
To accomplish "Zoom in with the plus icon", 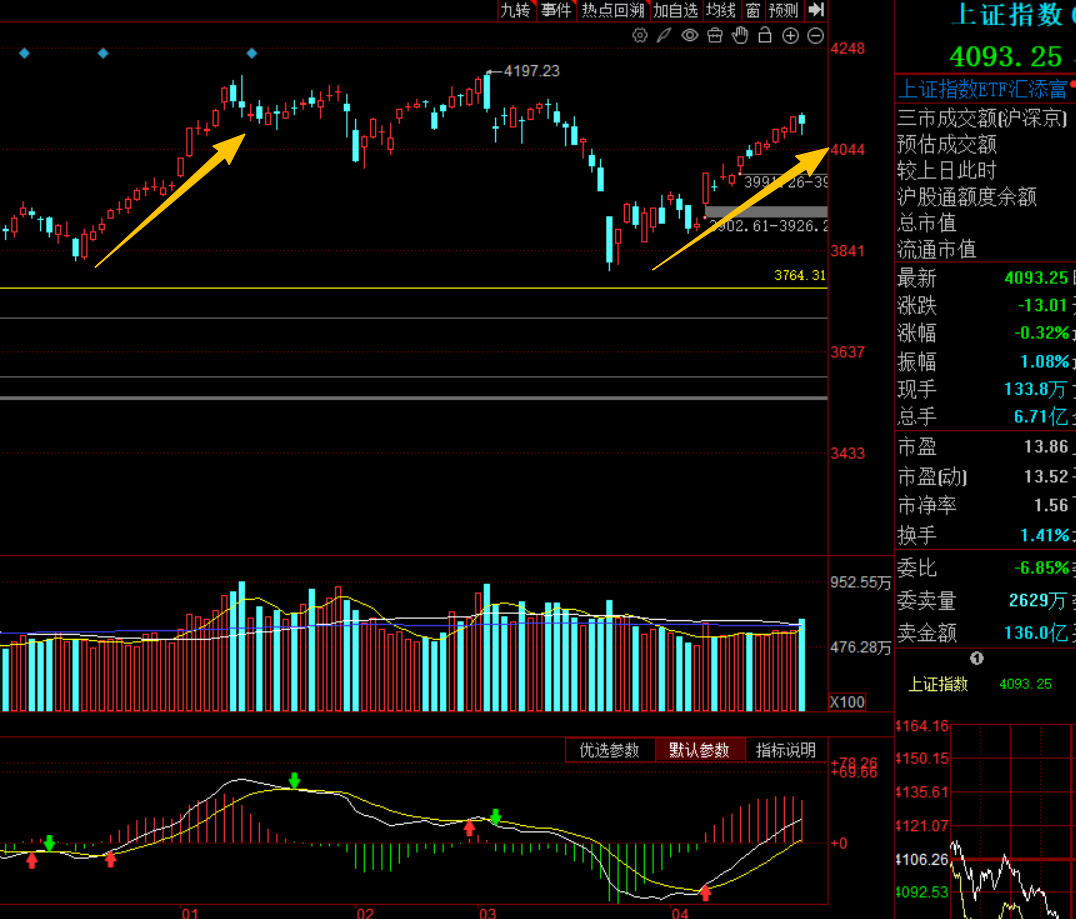I will (791, 36).
